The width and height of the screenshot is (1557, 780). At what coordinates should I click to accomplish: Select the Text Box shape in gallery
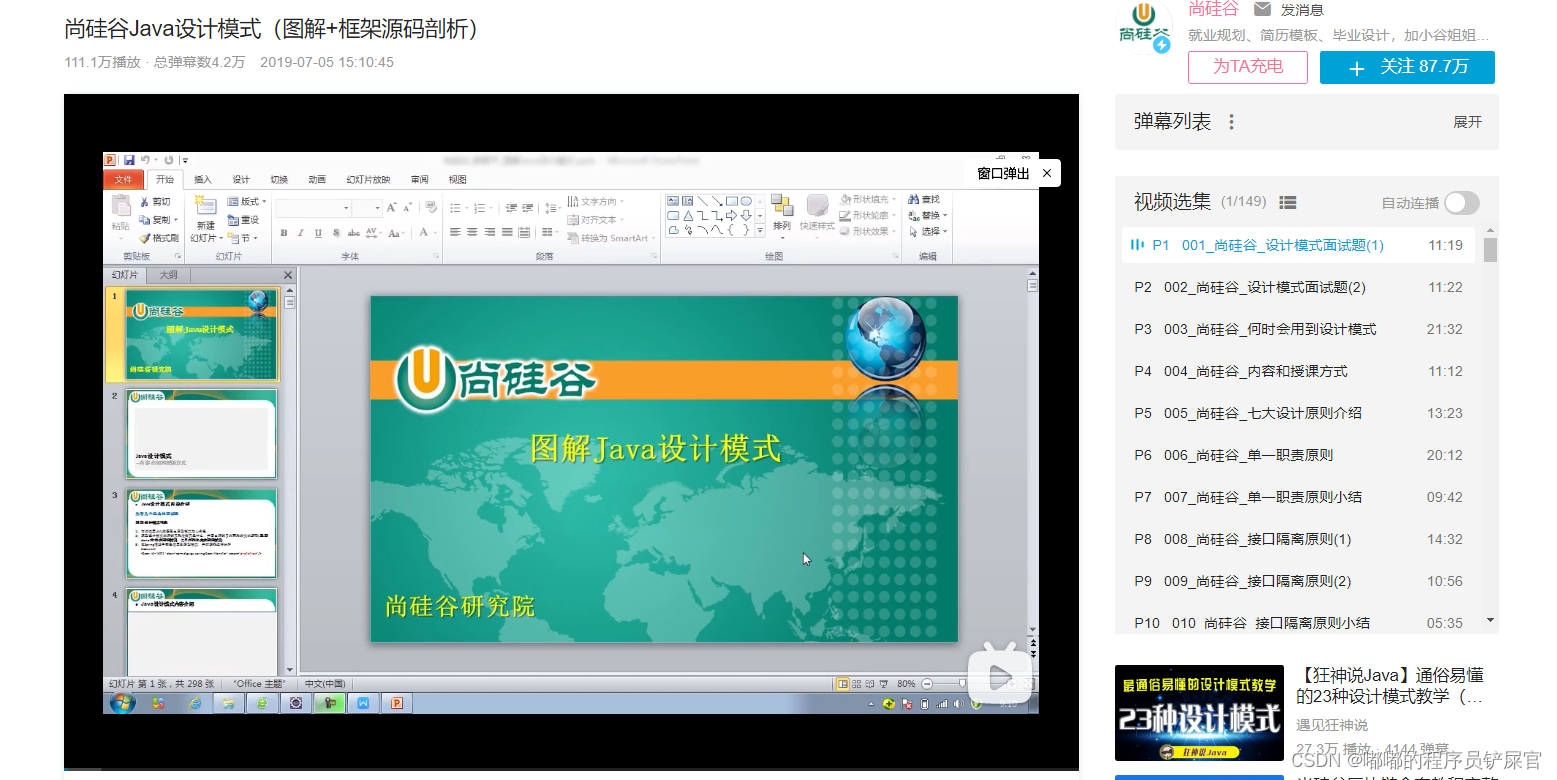click(x=673, y=201)
